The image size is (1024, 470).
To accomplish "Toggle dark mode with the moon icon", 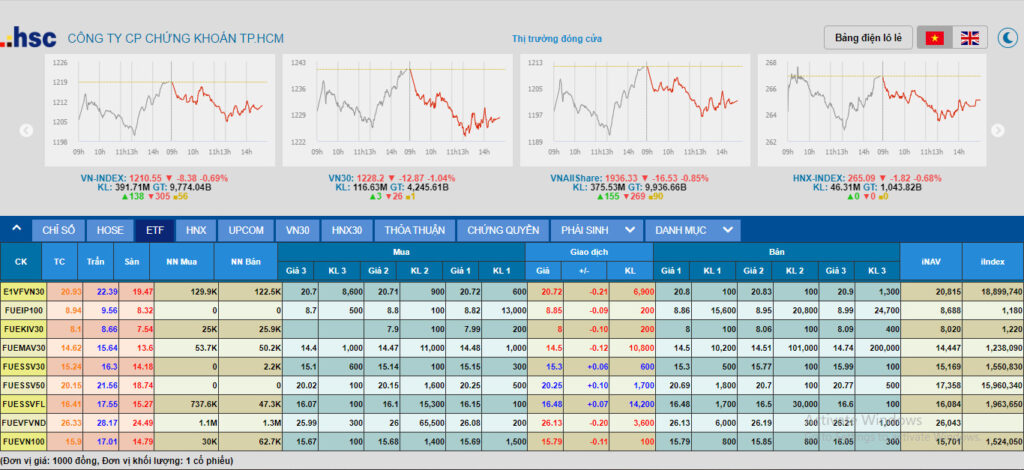I will pyautogui.click(x=1007, y=38).
